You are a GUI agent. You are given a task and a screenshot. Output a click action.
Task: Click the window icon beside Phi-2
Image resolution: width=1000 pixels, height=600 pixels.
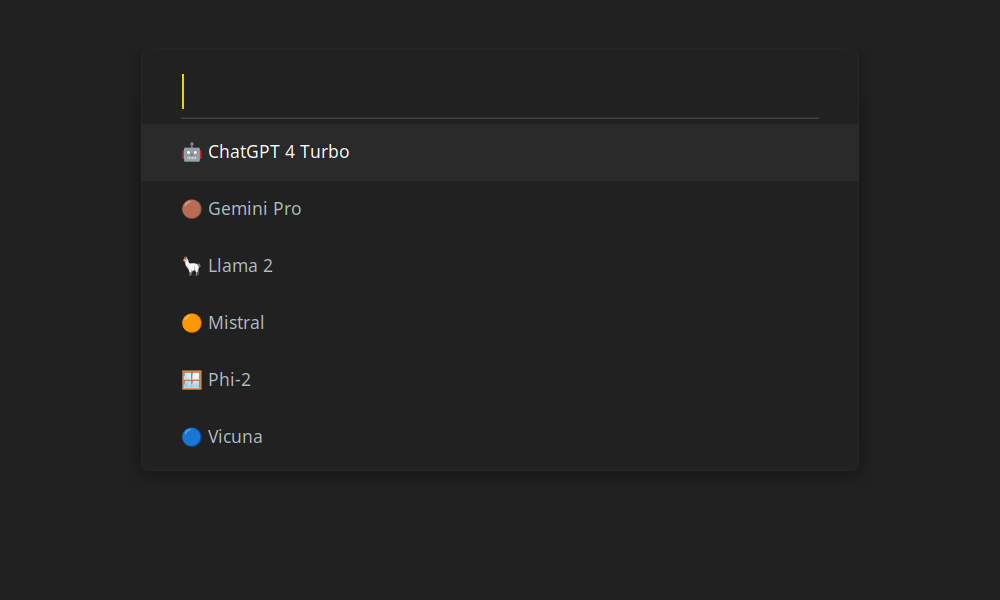(191, 380)
